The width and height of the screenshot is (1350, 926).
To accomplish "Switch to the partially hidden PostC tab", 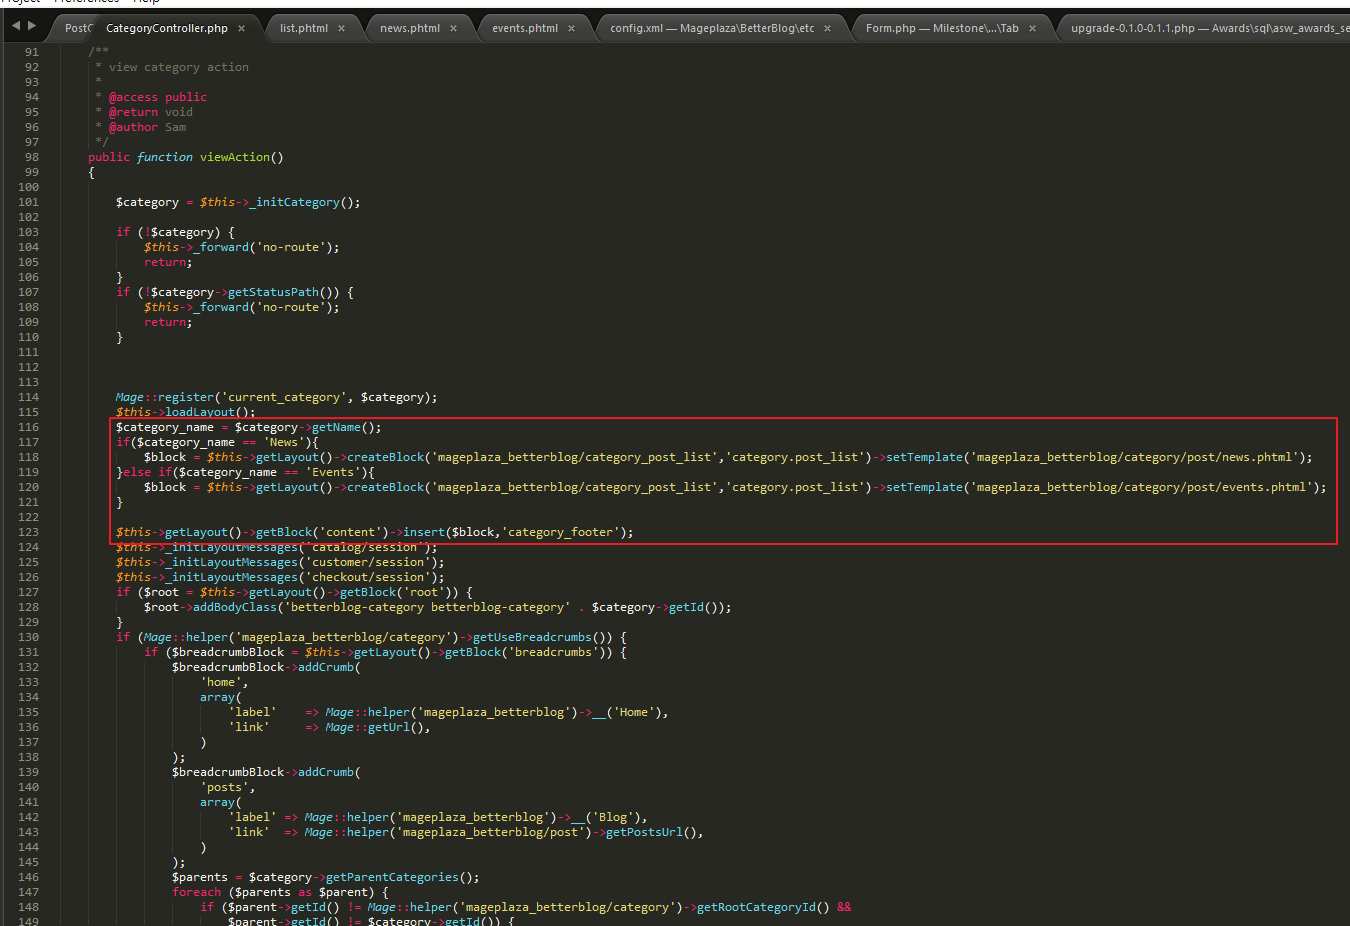I will coord(76,29).
